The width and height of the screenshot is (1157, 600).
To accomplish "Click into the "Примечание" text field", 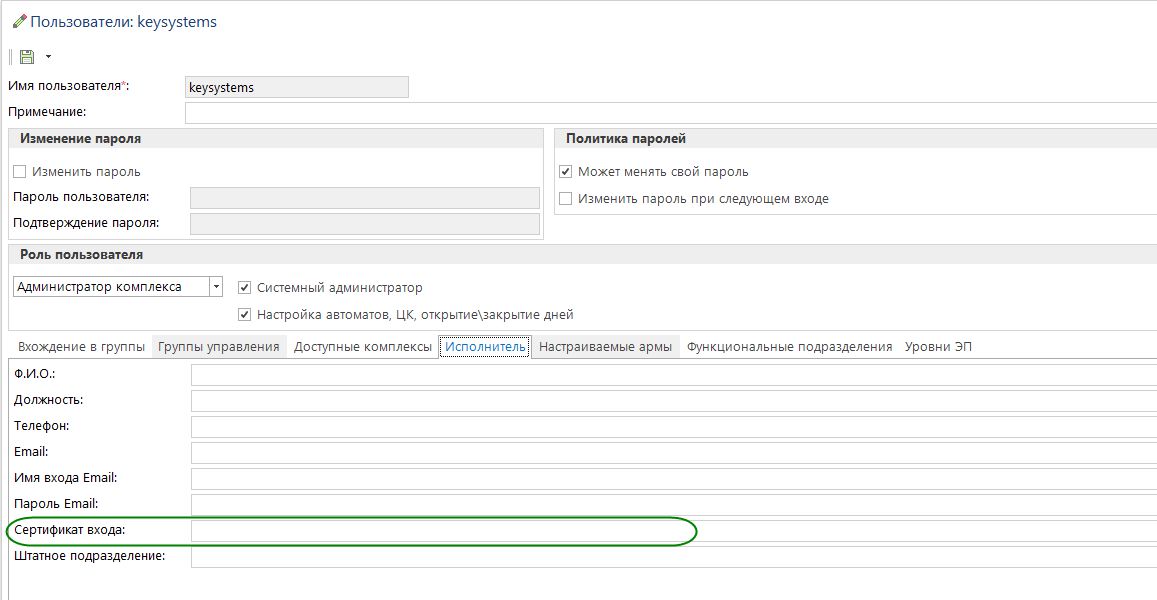I will point(670,112).
